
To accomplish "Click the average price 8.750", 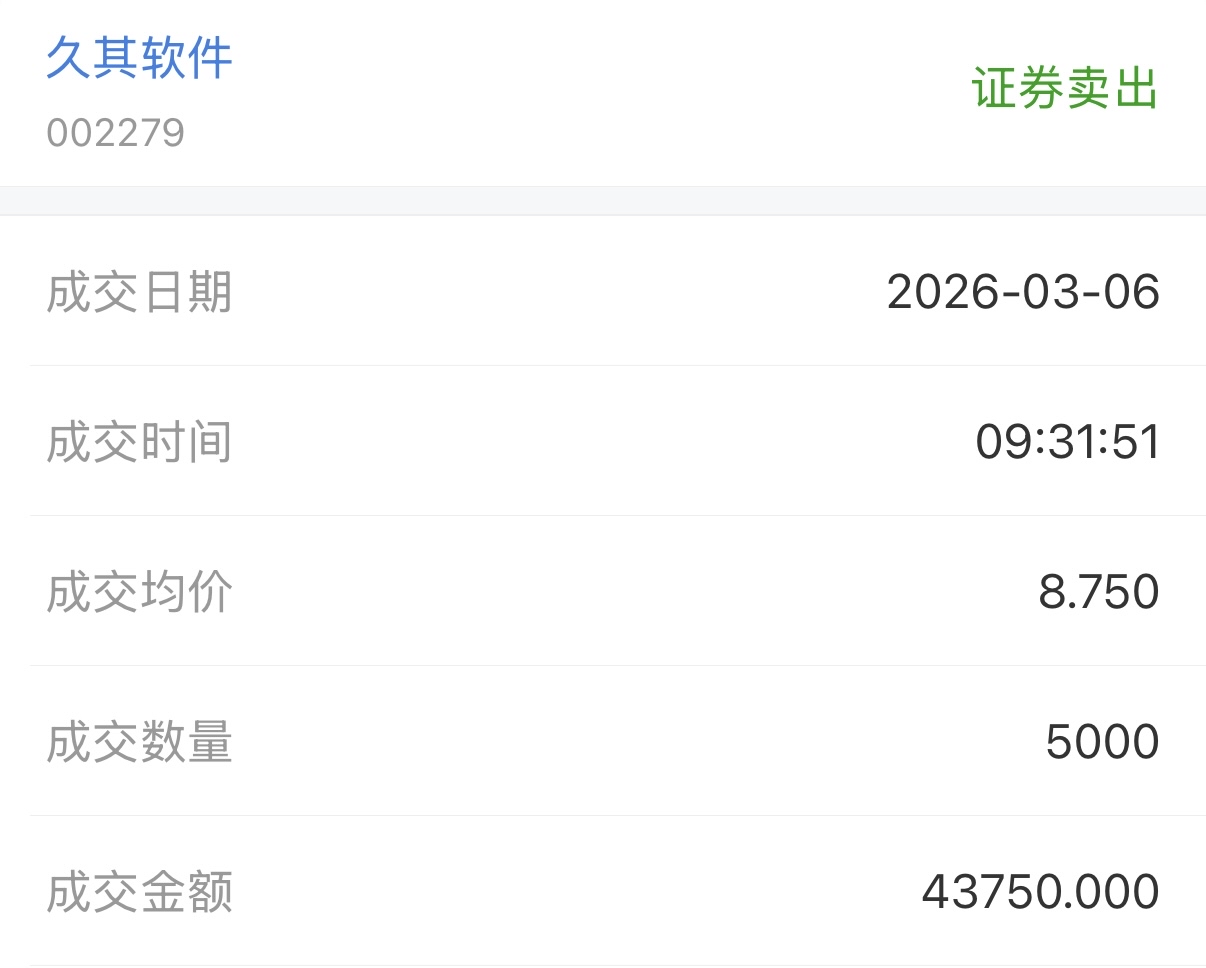I will point(1099,592).
